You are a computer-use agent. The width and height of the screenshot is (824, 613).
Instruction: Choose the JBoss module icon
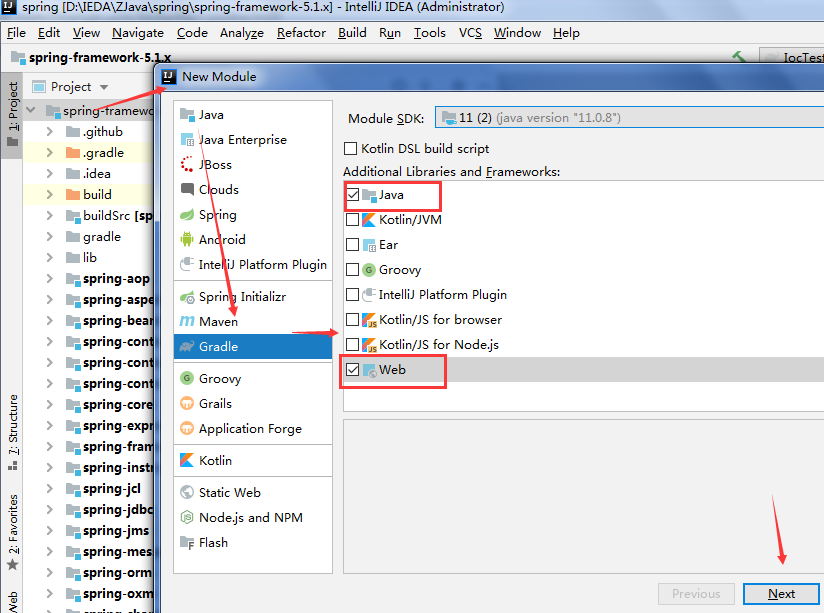point(187,165)
